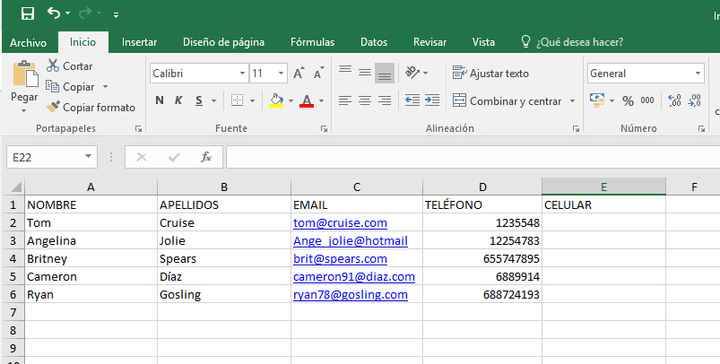The height and width of the screenshot is (364, 720).
Task: Expand the Copiar dropdown arrow
Action: click(105, 87)
